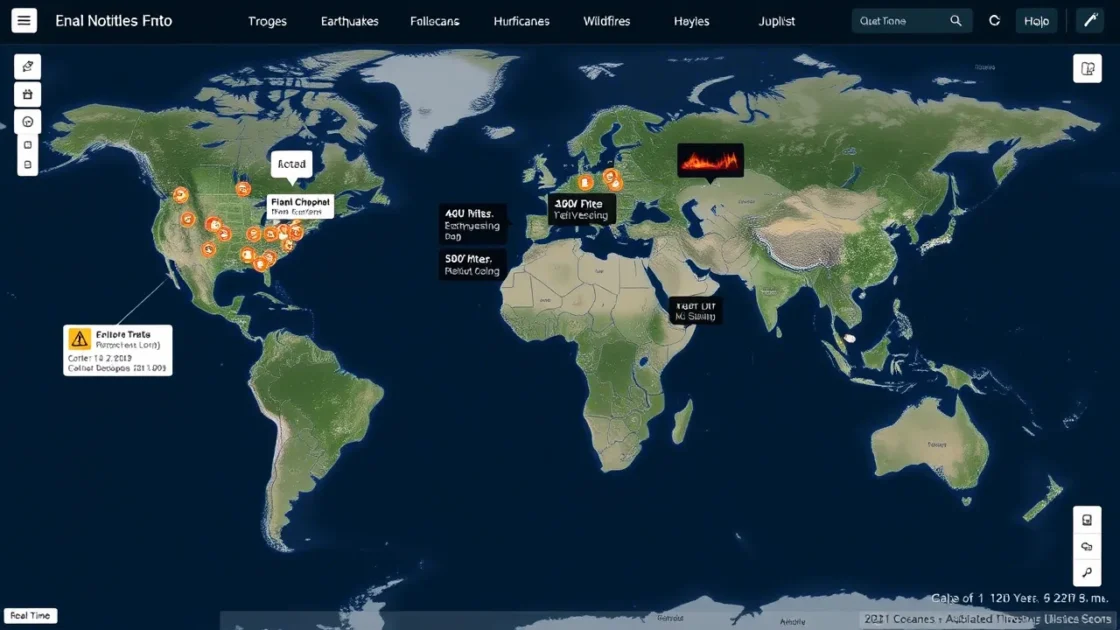The height and width of the screenshot is (630, 1120).
Task: Click the yellow warning triangle icon
Action: coord(79,339)
